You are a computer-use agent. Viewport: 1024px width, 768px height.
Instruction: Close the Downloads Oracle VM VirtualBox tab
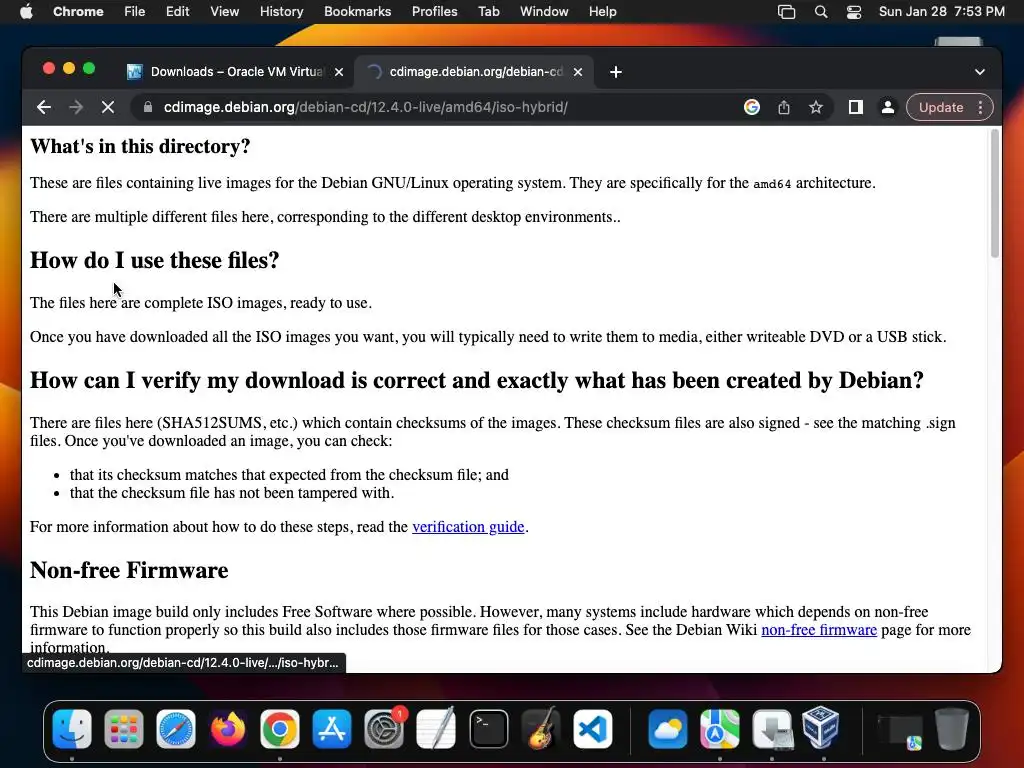[x=339, y=72]
